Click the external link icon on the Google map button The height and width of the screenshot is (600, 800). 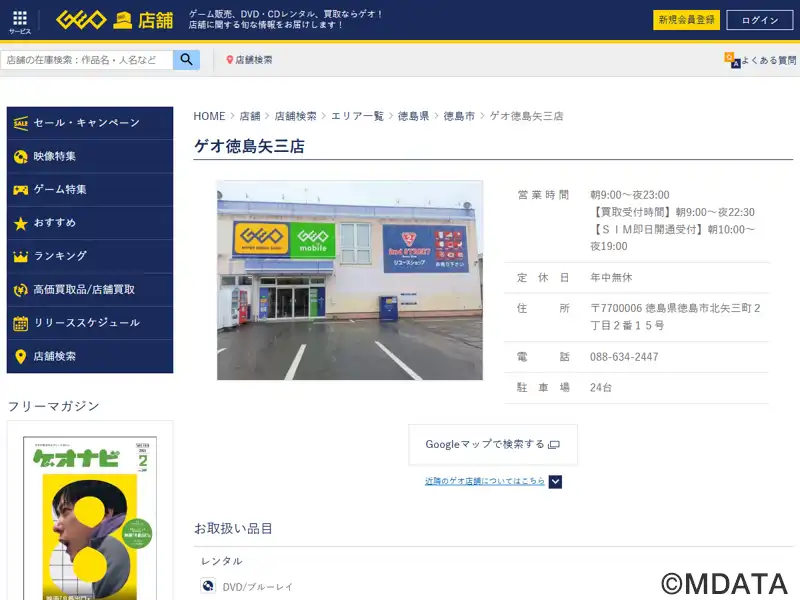[x=554, y=445]
